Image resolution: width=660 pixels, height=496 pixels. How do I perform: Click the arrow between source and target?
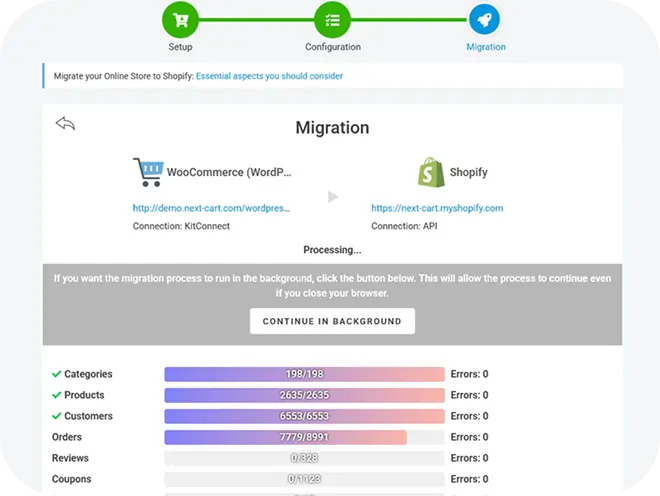pos(333,197)
